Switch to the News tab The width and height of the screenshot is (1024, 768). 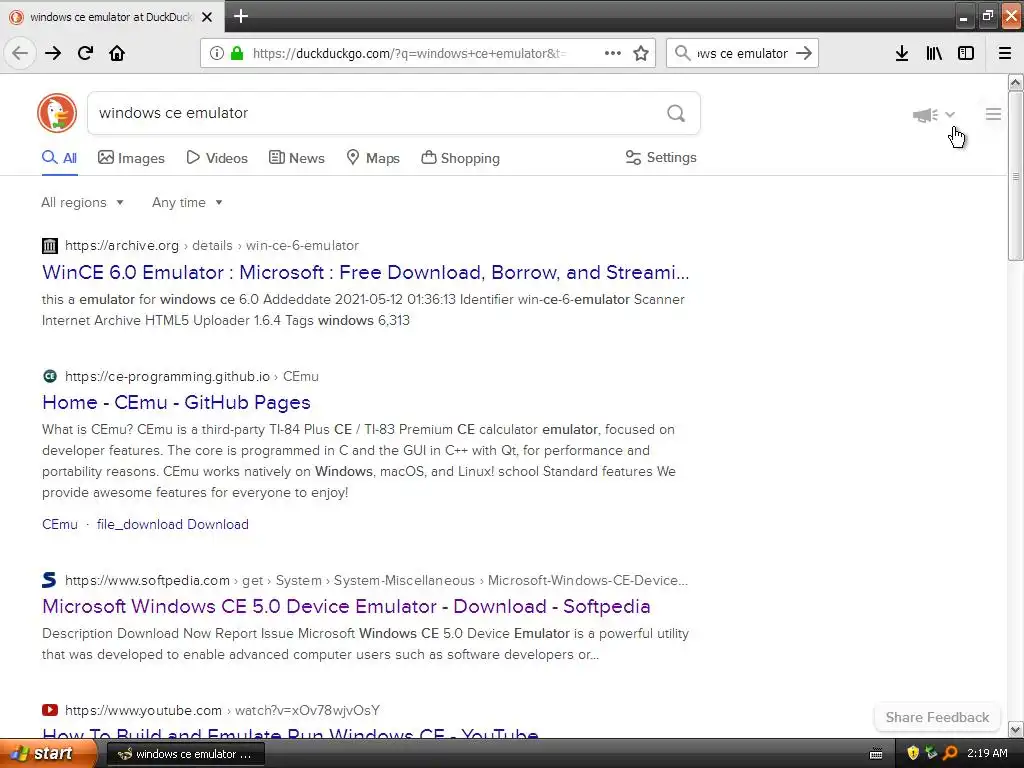296,158
